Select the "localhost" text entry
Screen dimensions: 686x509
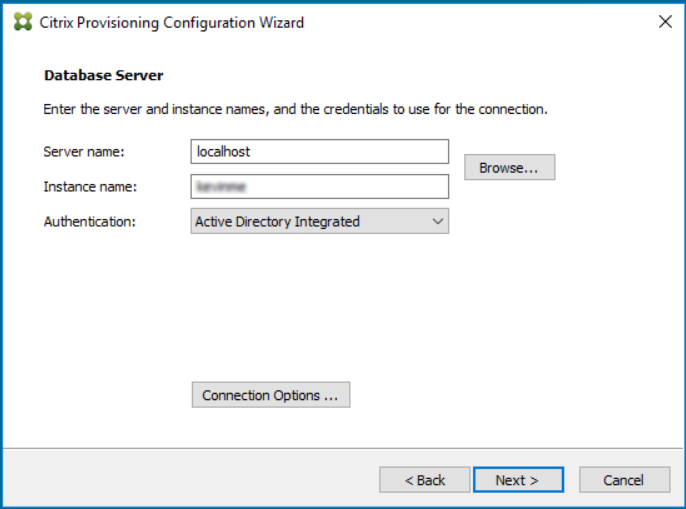pos(223,152)
